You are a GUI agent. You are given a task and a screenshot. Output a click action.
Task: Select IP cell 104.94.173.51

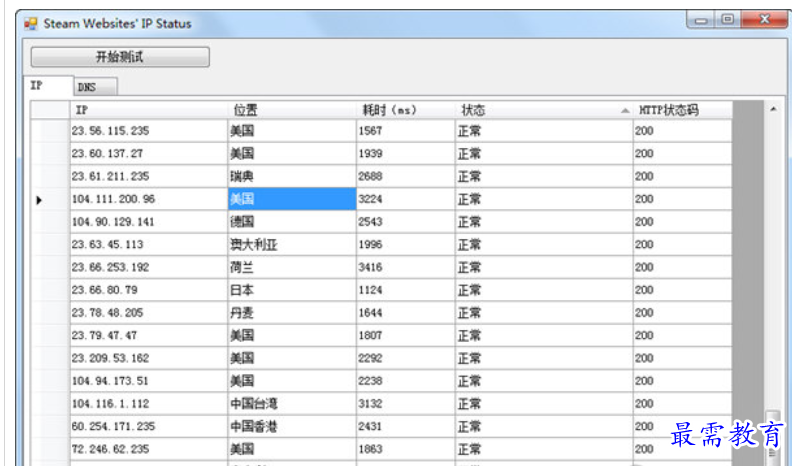click(x=148, y=381)
